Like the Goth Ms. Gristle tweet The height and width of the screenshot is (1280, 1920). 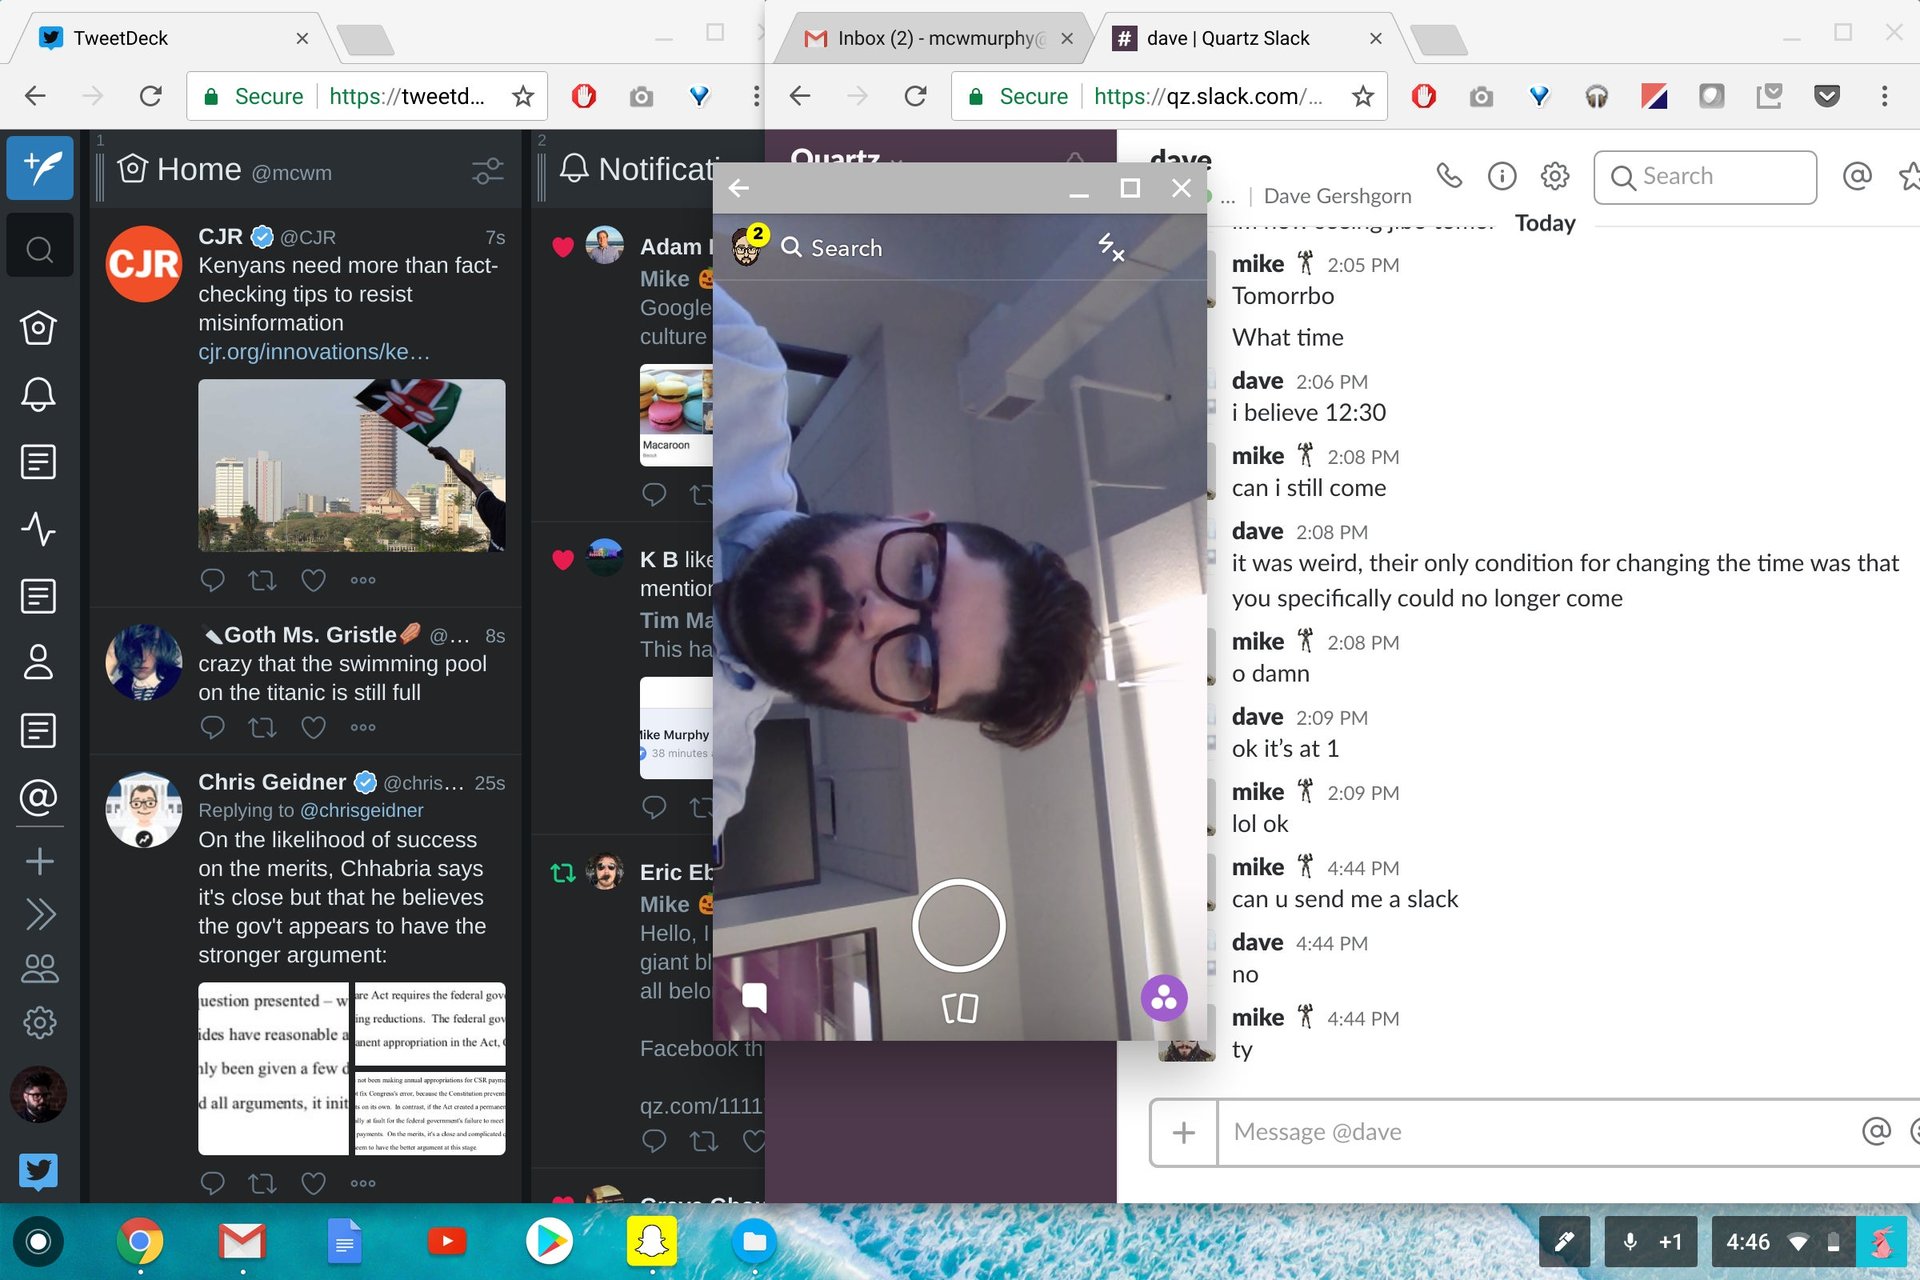tap(313, 727)
